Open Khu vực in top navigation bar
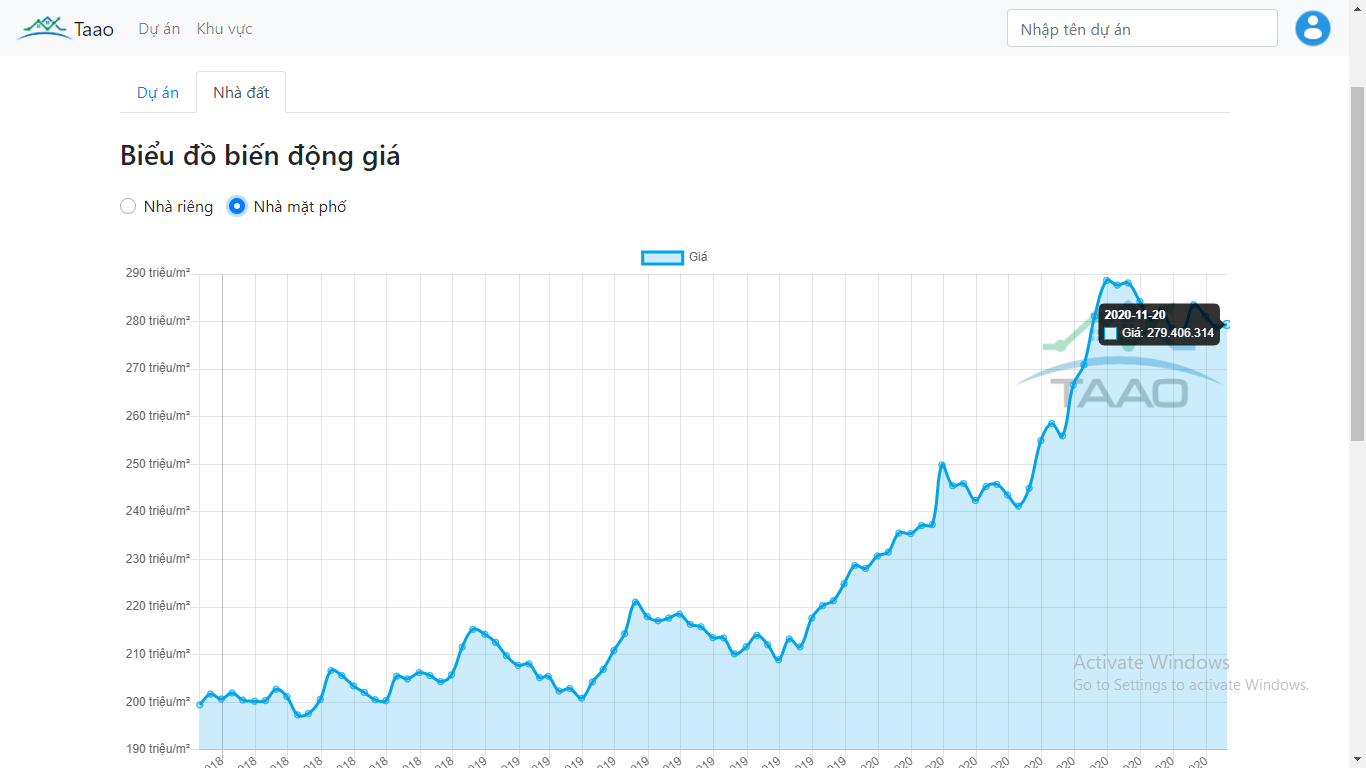Screen dimensions: 1366x768 [x=224, y=29]
